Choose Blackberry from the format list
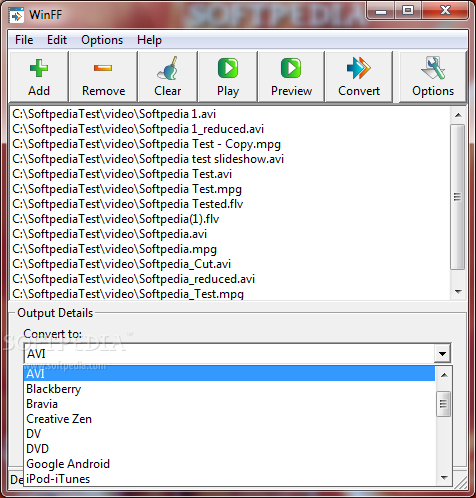The width and height of the screenshot is (476, 498). (229, 389)
